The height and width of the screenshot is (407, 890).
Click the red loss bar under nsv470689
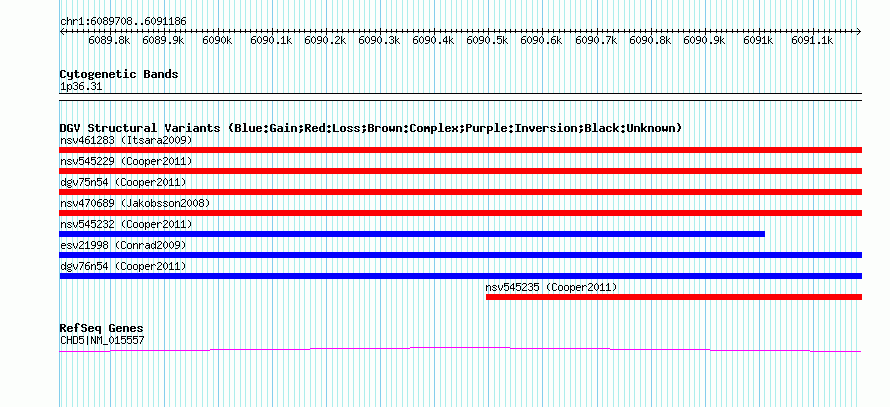point(460,213)
